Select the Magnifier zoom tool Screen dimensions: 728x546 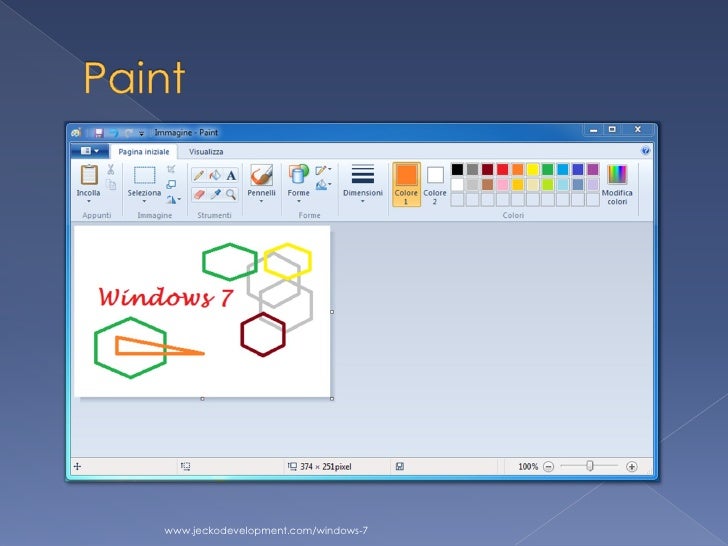click(231, 194)
